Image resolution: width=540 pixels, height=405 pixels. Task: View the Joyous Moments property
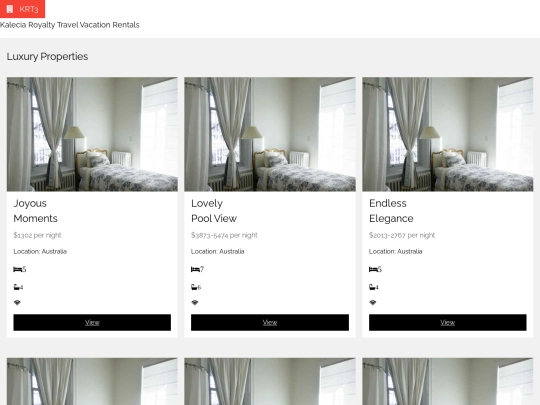point(92,322)
